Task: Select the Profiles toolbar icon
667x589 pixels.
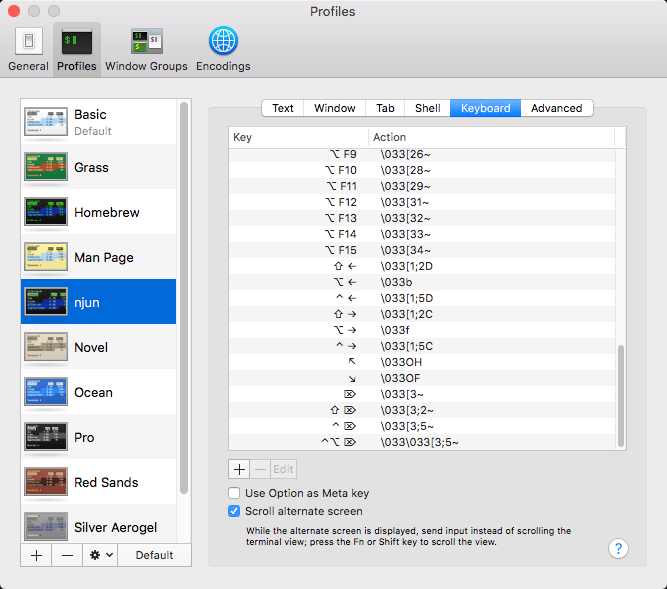Action: pos(77,49)
